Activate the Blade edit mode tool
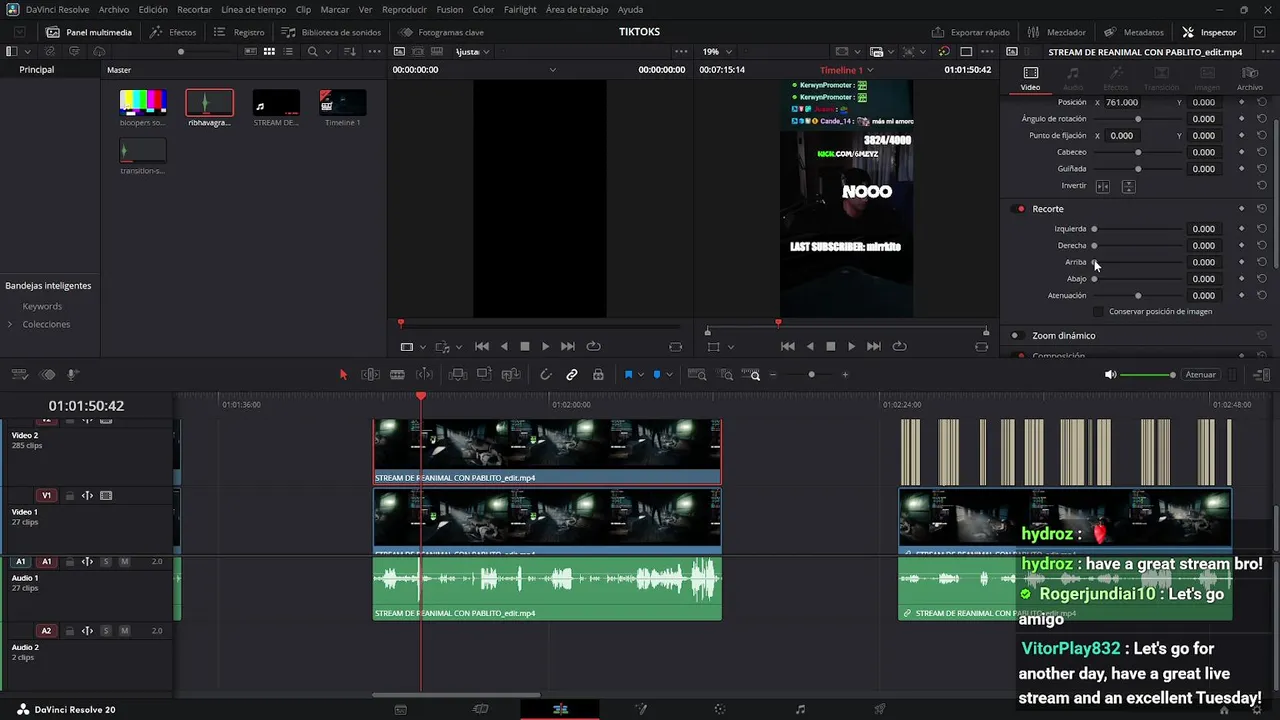The height and width of the screenshot is (720, 1280). [397, 375]
